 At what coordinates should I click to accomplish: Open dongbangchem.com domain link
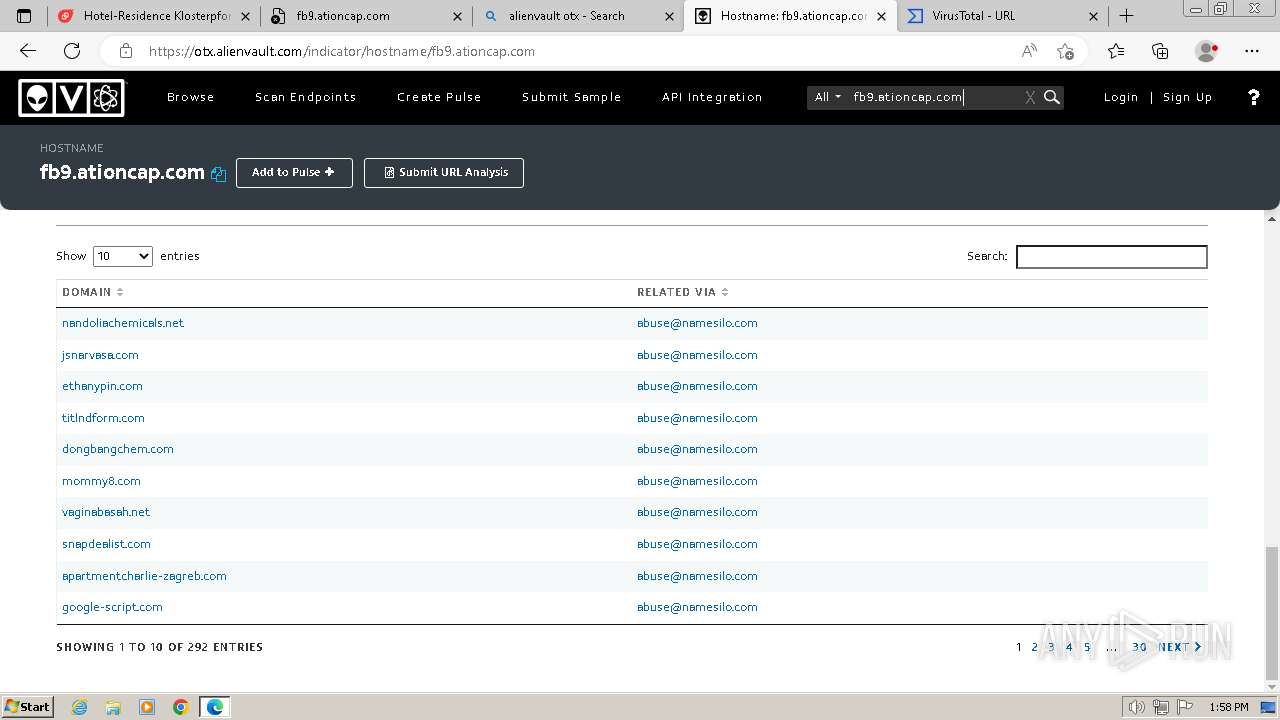[x=118, y=449]
